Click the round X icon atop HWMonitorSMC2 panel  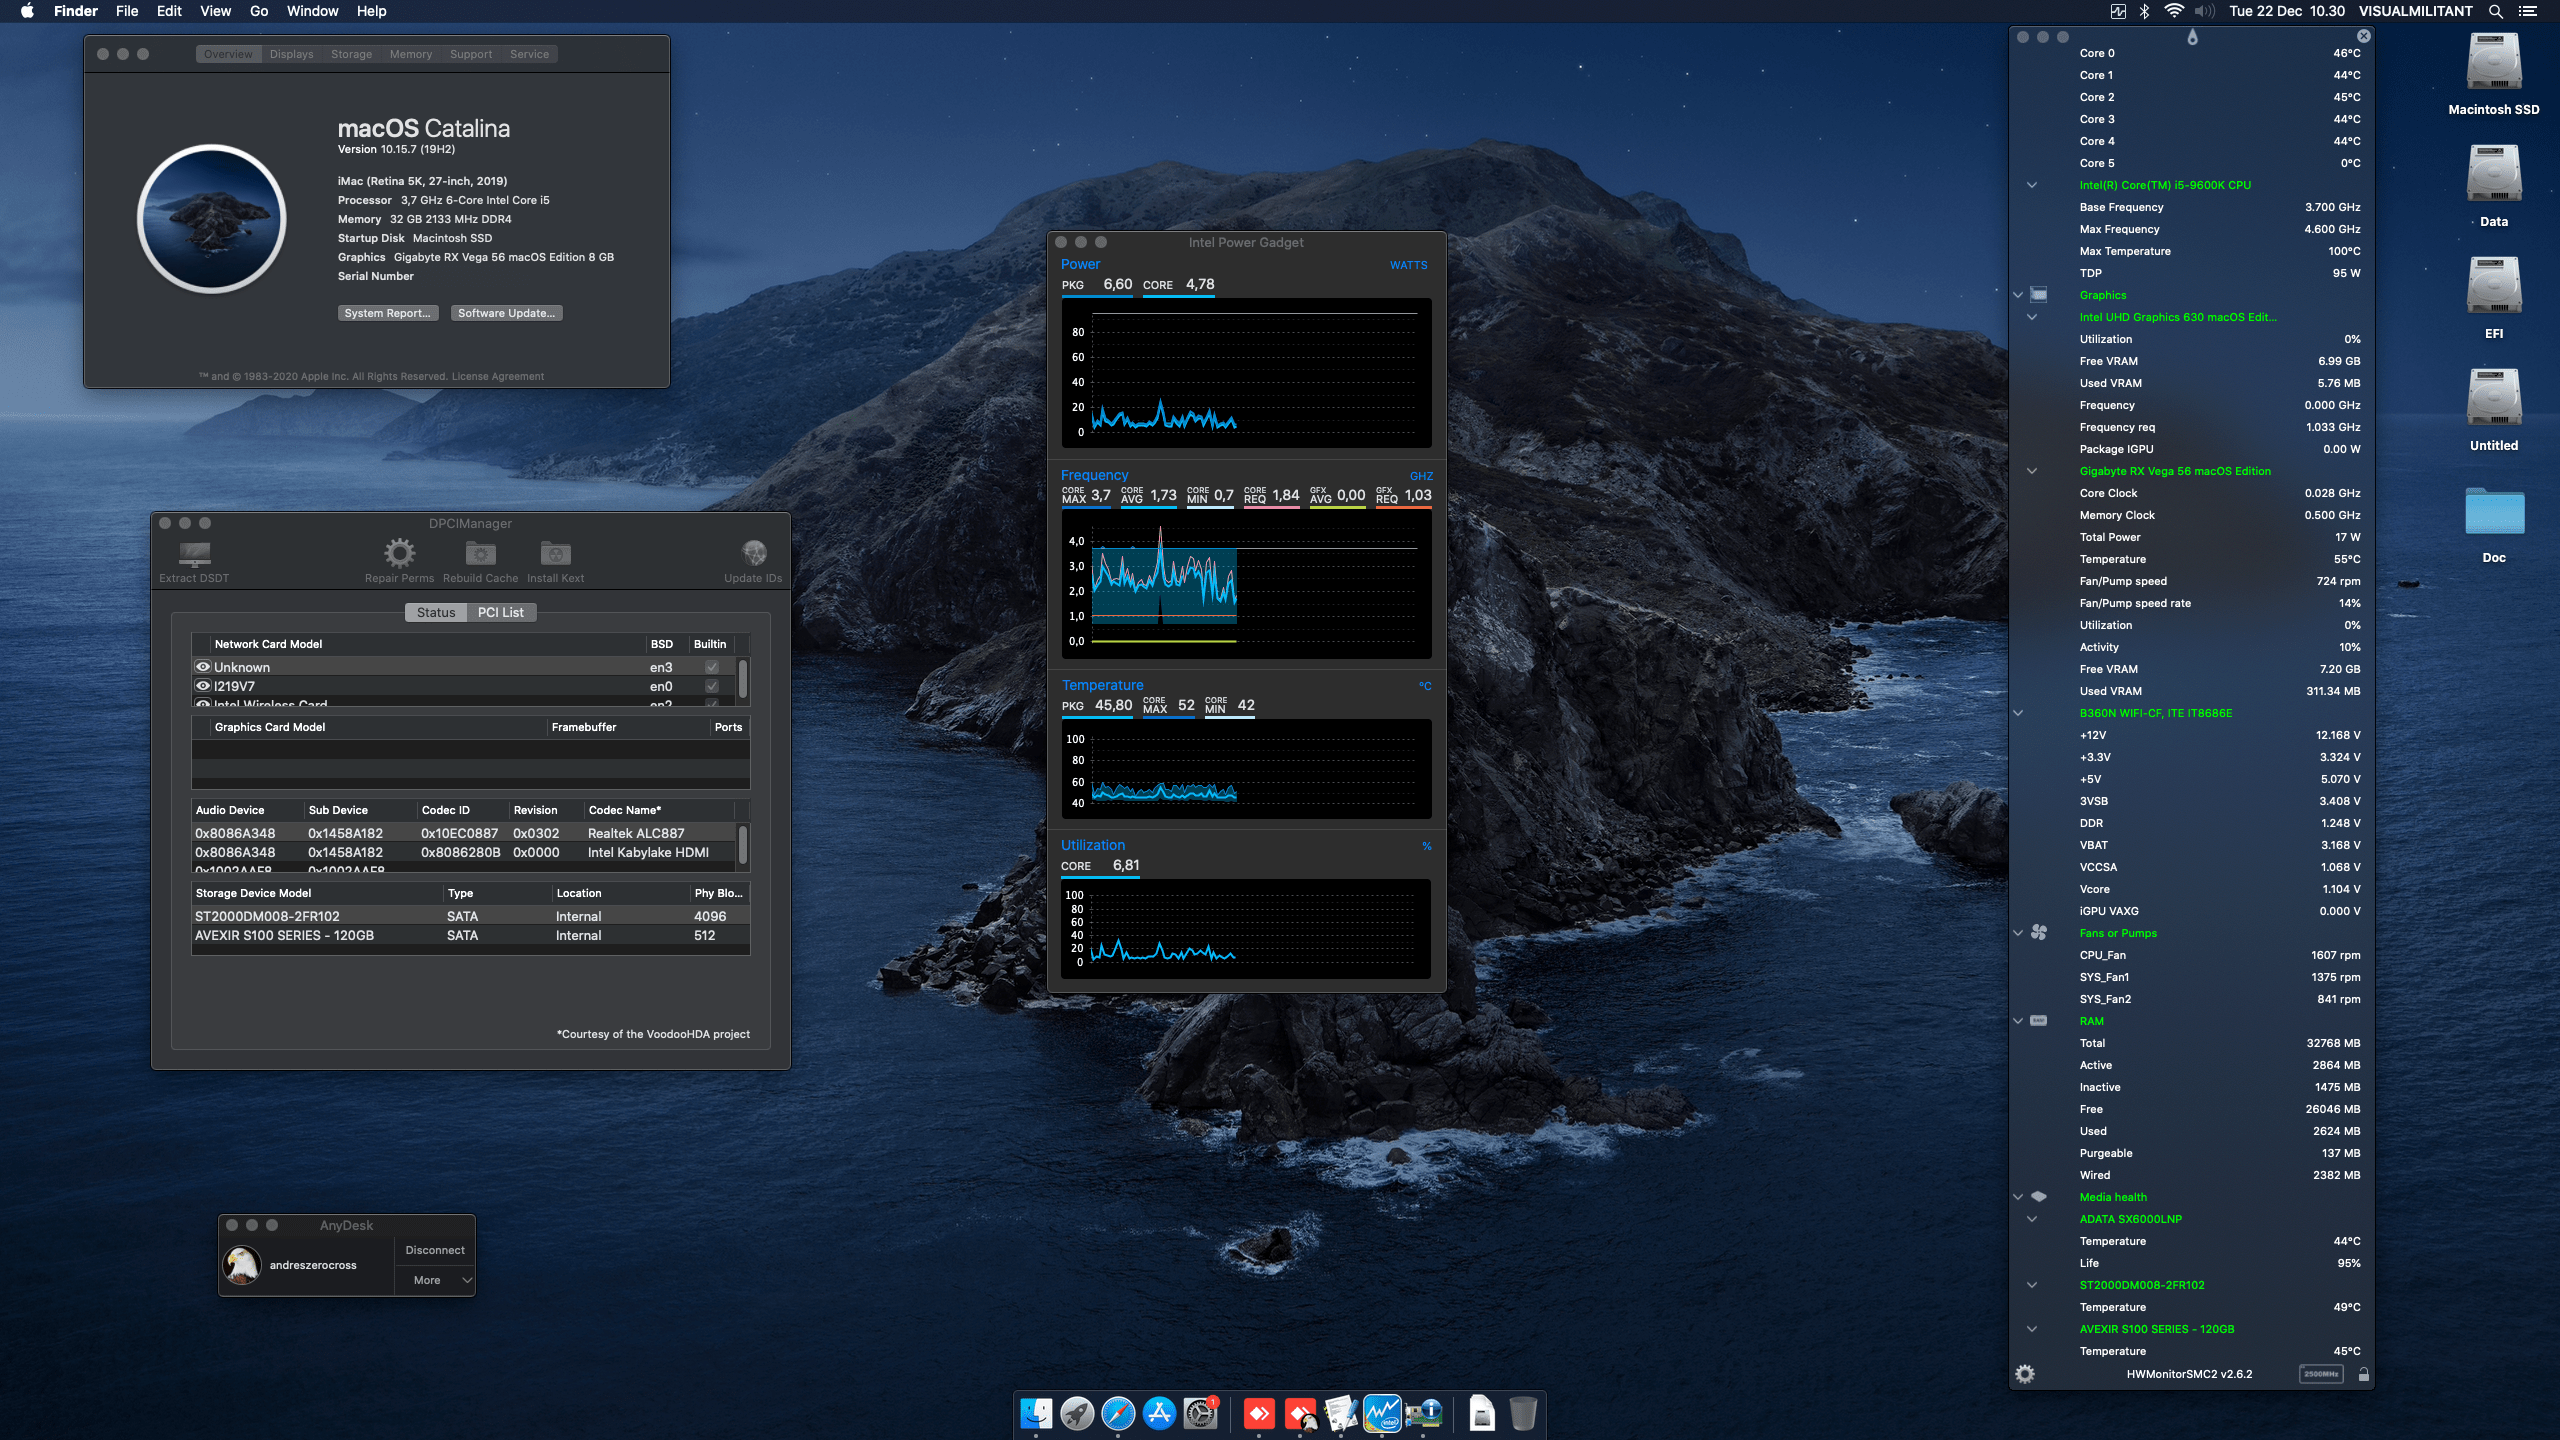pos(2364,36)
